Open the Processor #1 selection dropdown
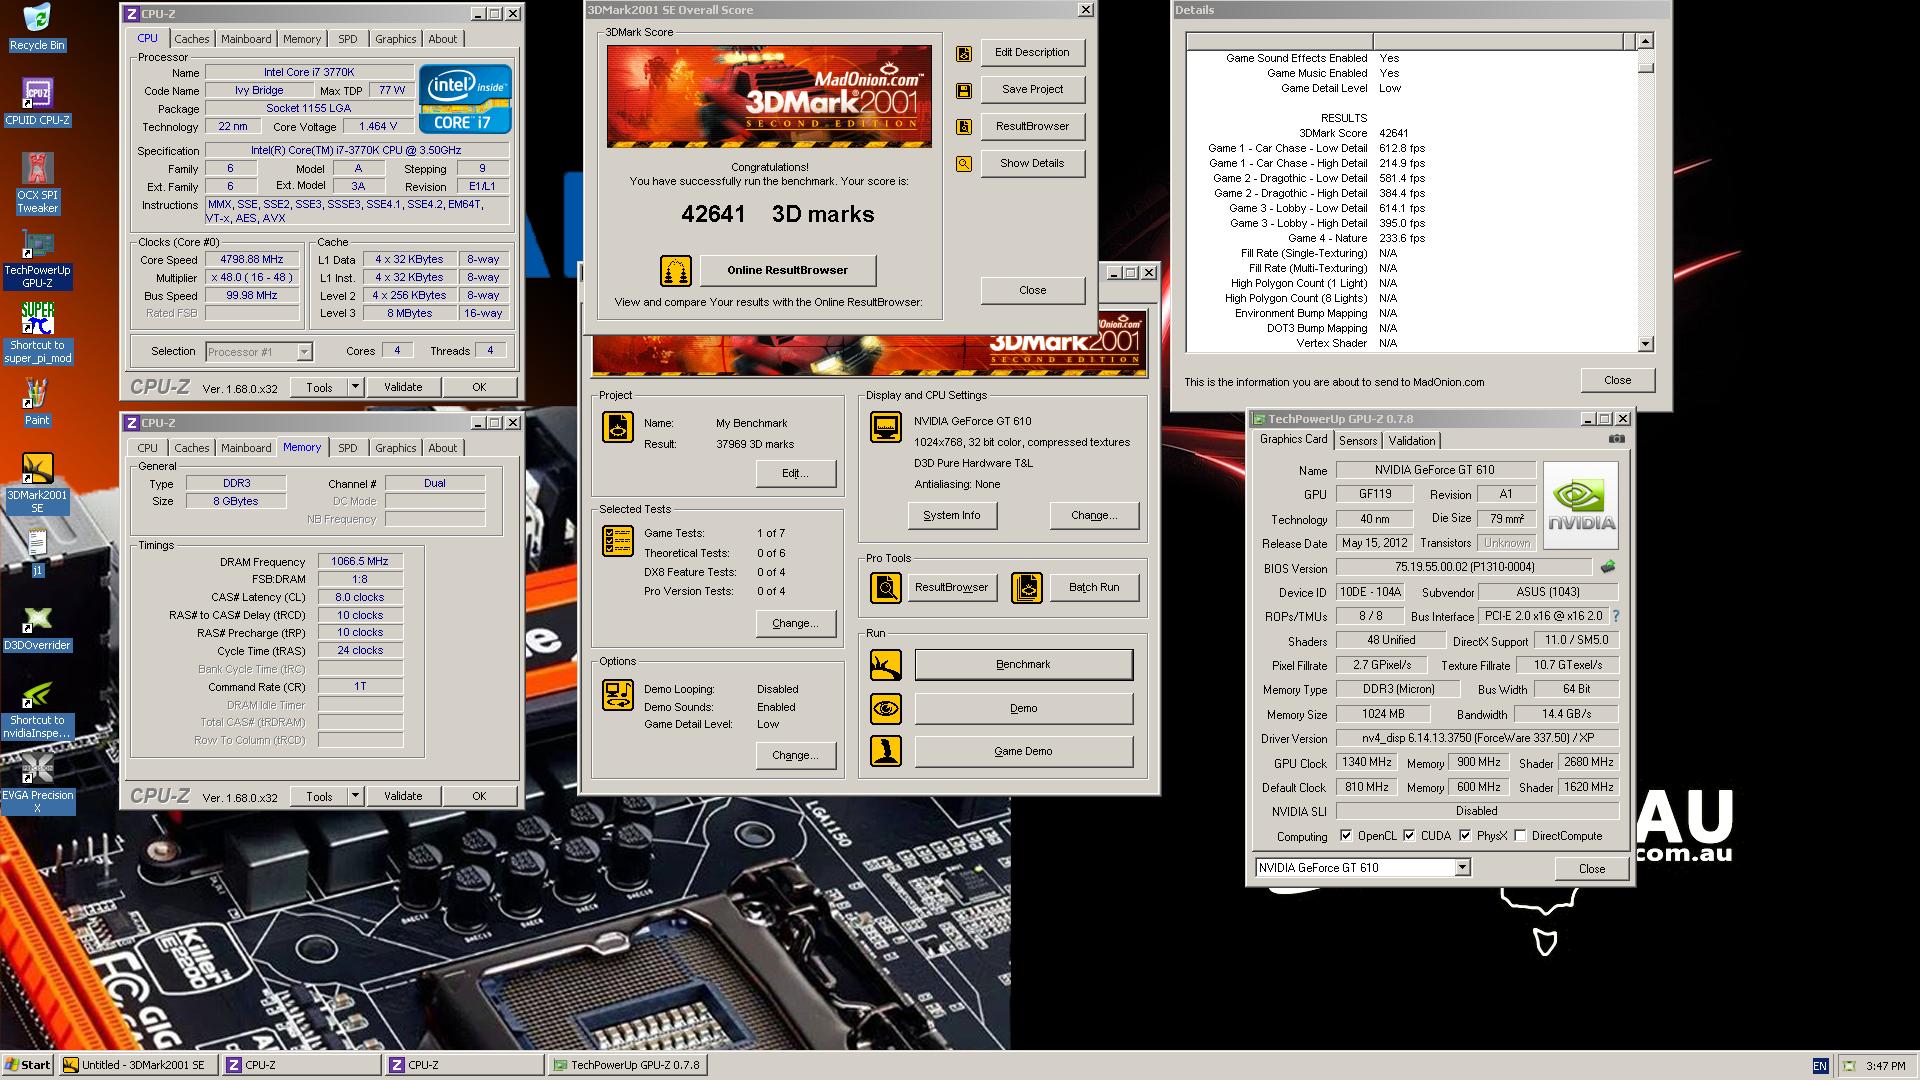 [304, 352]
